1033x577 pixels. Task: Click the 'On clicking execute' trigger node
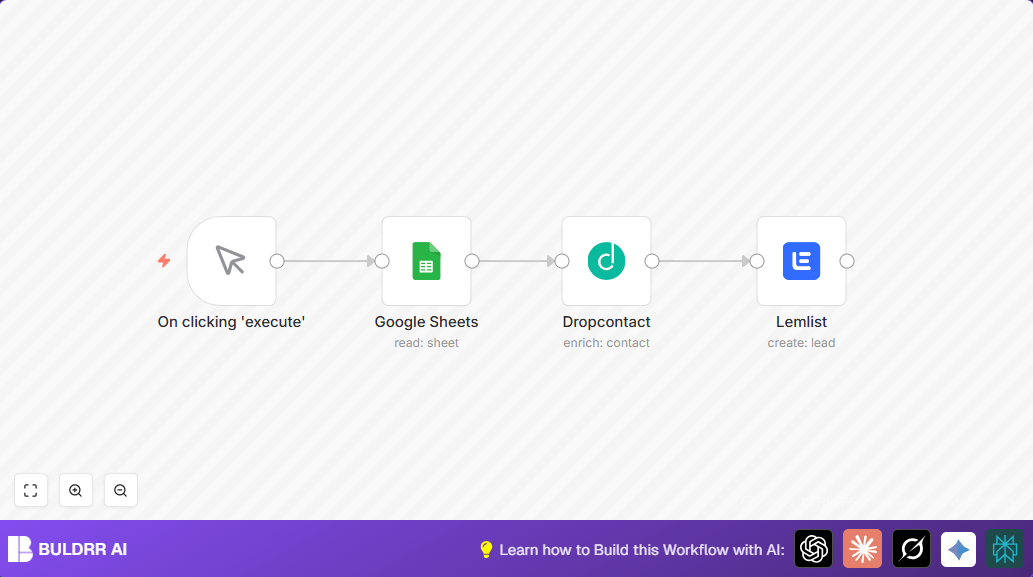(x=231, y=261)
